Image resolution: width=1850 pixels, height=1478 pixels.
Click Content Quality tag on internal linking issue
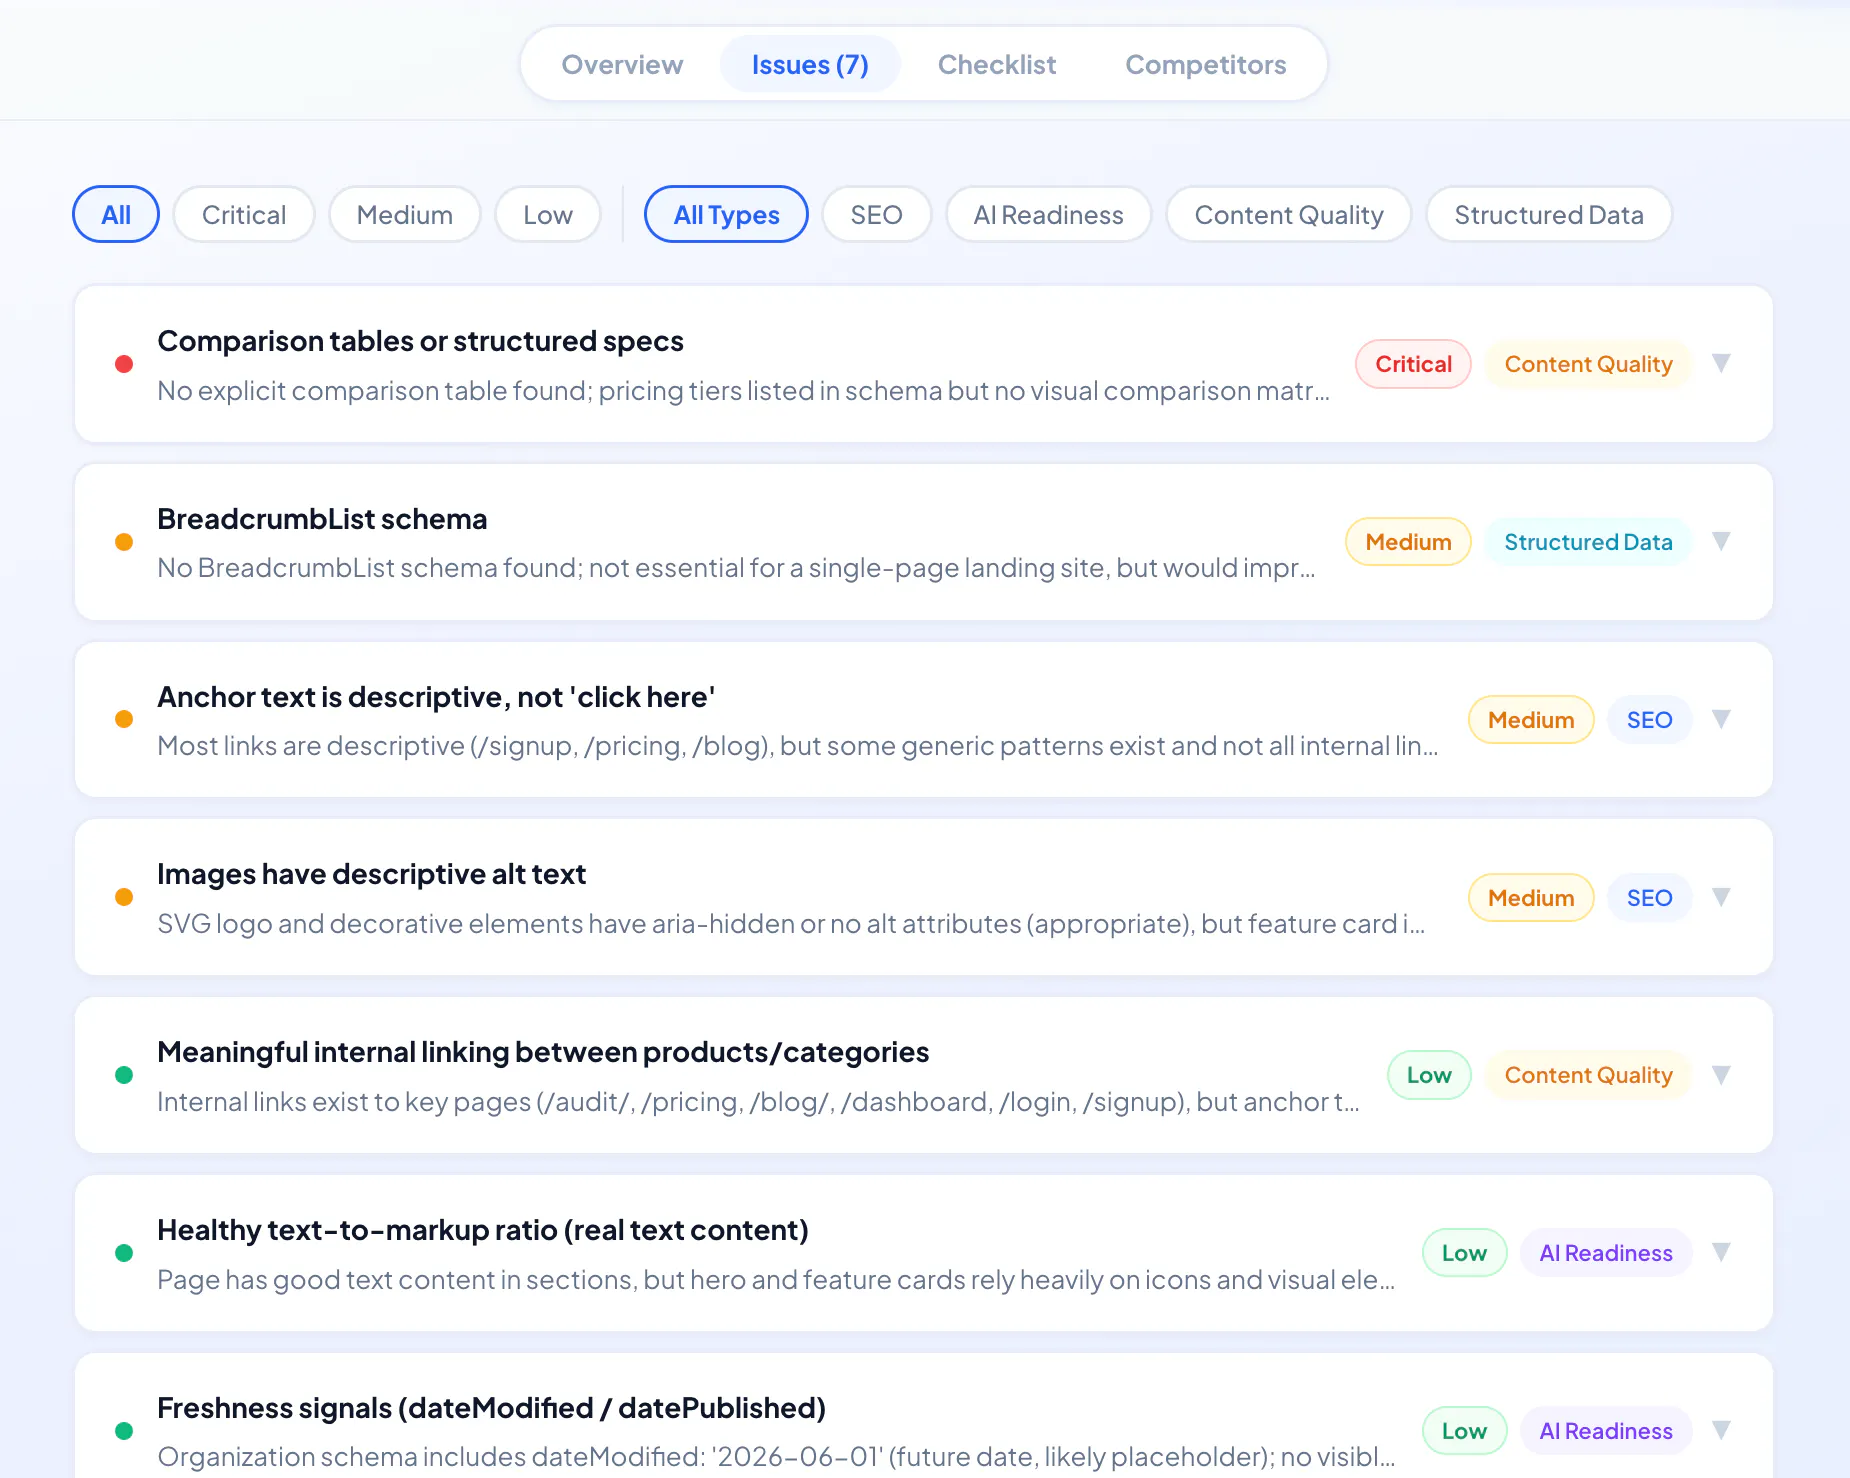tap(1588, 1075)
